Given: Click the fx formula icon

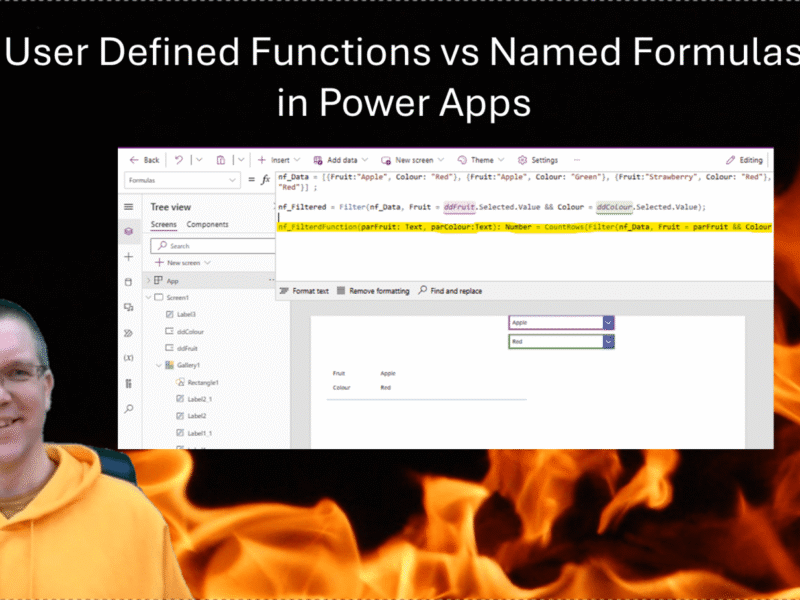Looking at the screenshot, I should click(265, 180).
